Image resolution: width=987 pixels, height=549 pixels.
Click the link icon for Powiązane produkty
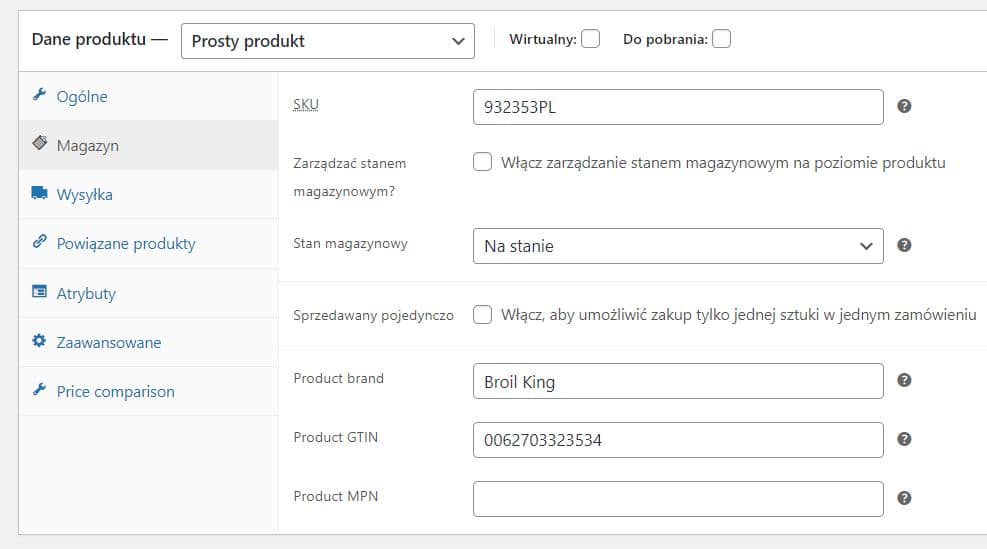coord(40,242)
